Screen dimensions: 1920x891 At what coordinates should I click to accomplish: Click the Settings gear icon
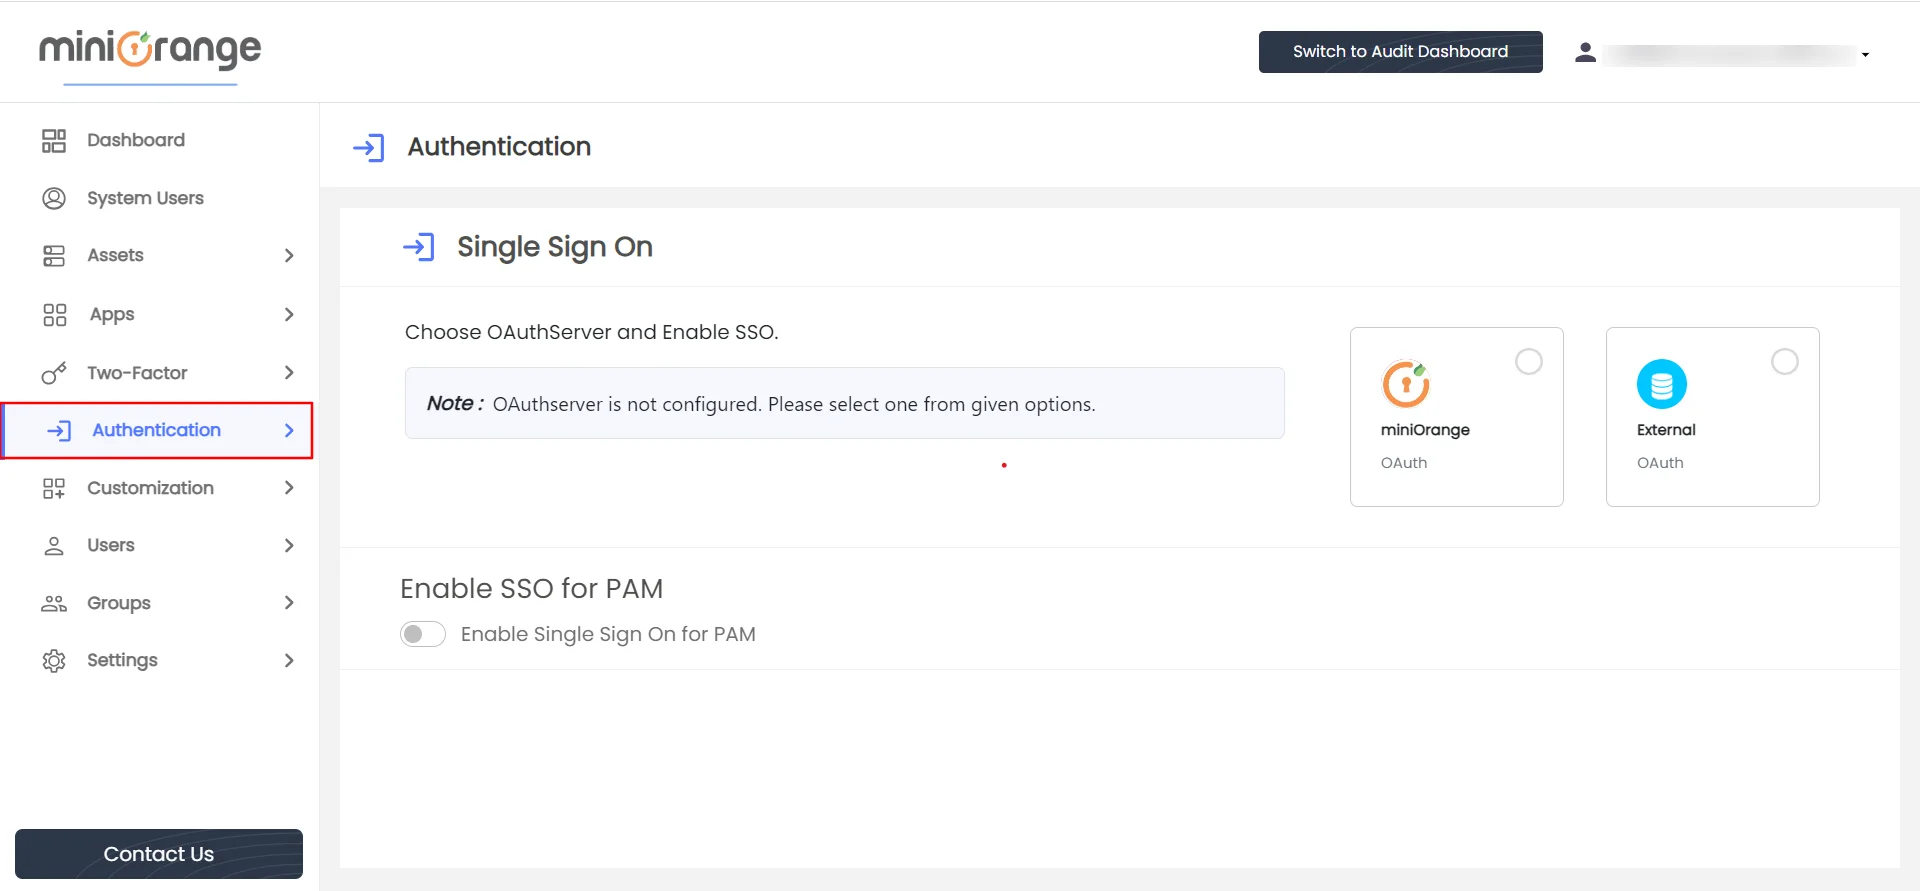click(x=54, y=661)
